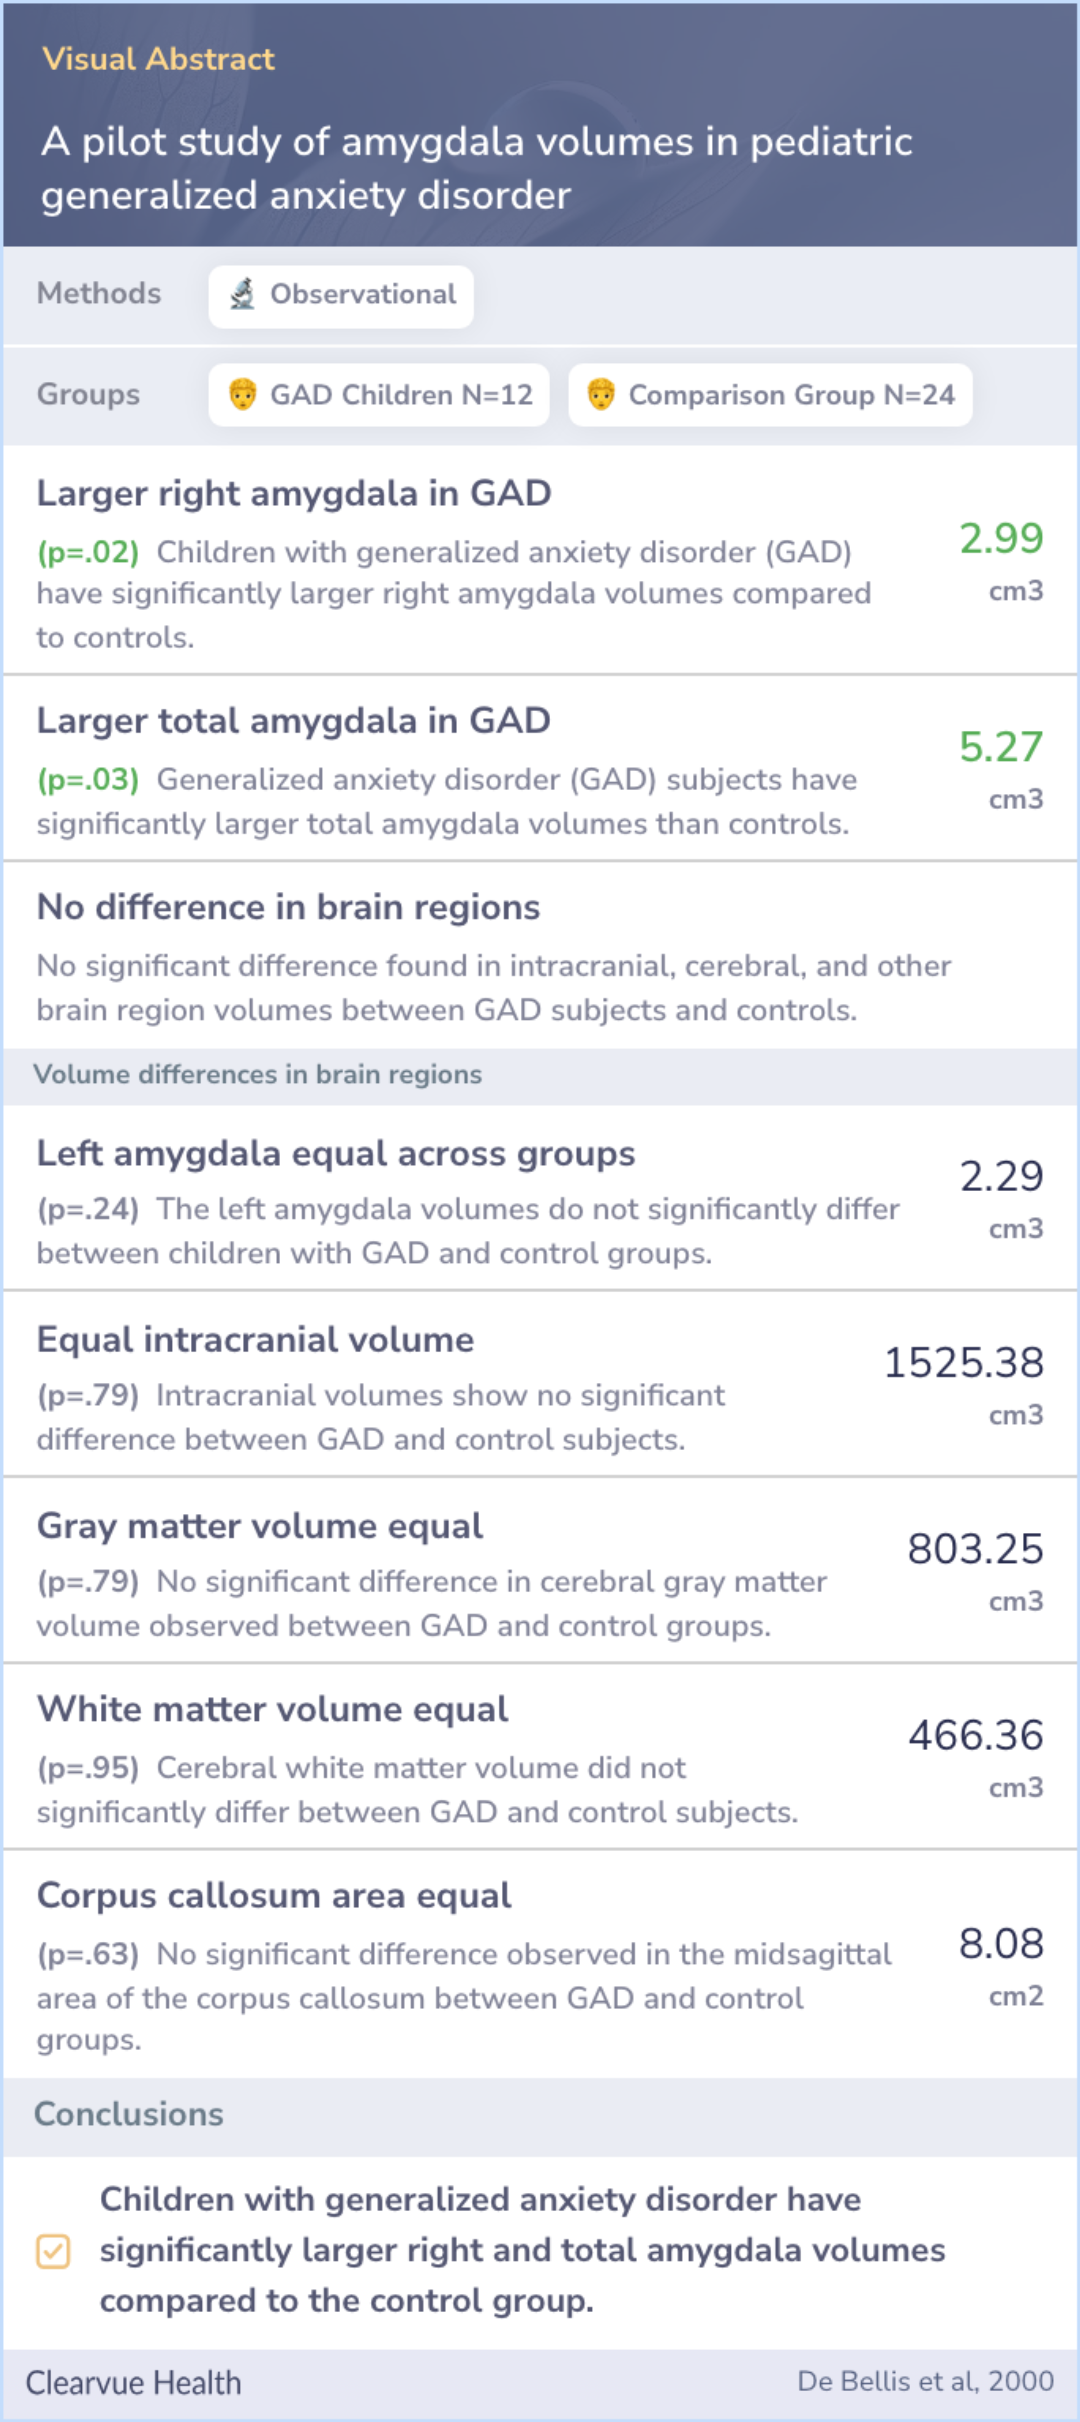Open the De Bellis et al, 2000 citation
The height and width of the screenshot is (2422, 1080).
(925, 2381)
